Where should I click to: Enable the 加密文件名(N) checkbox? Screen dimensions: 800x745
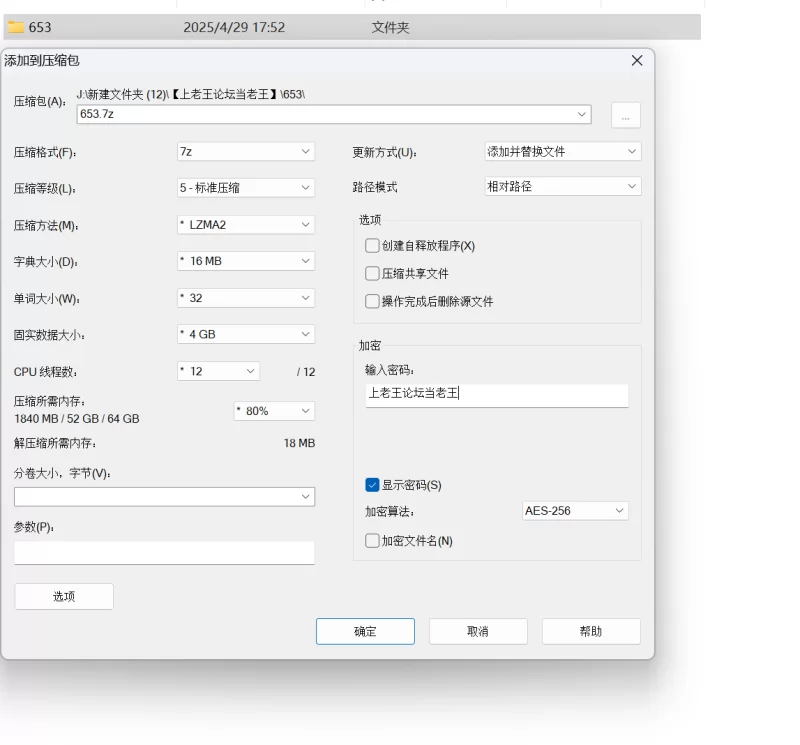click(x=372, y=540)
